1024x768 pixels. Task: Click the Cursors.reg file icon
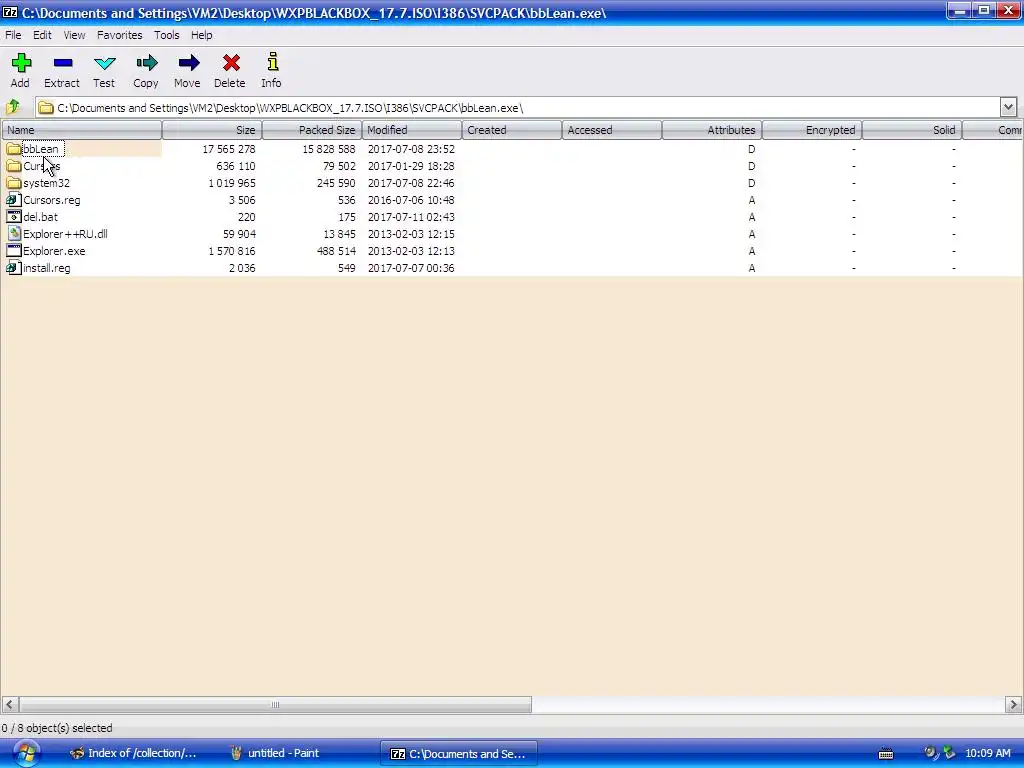click(14, 200)
